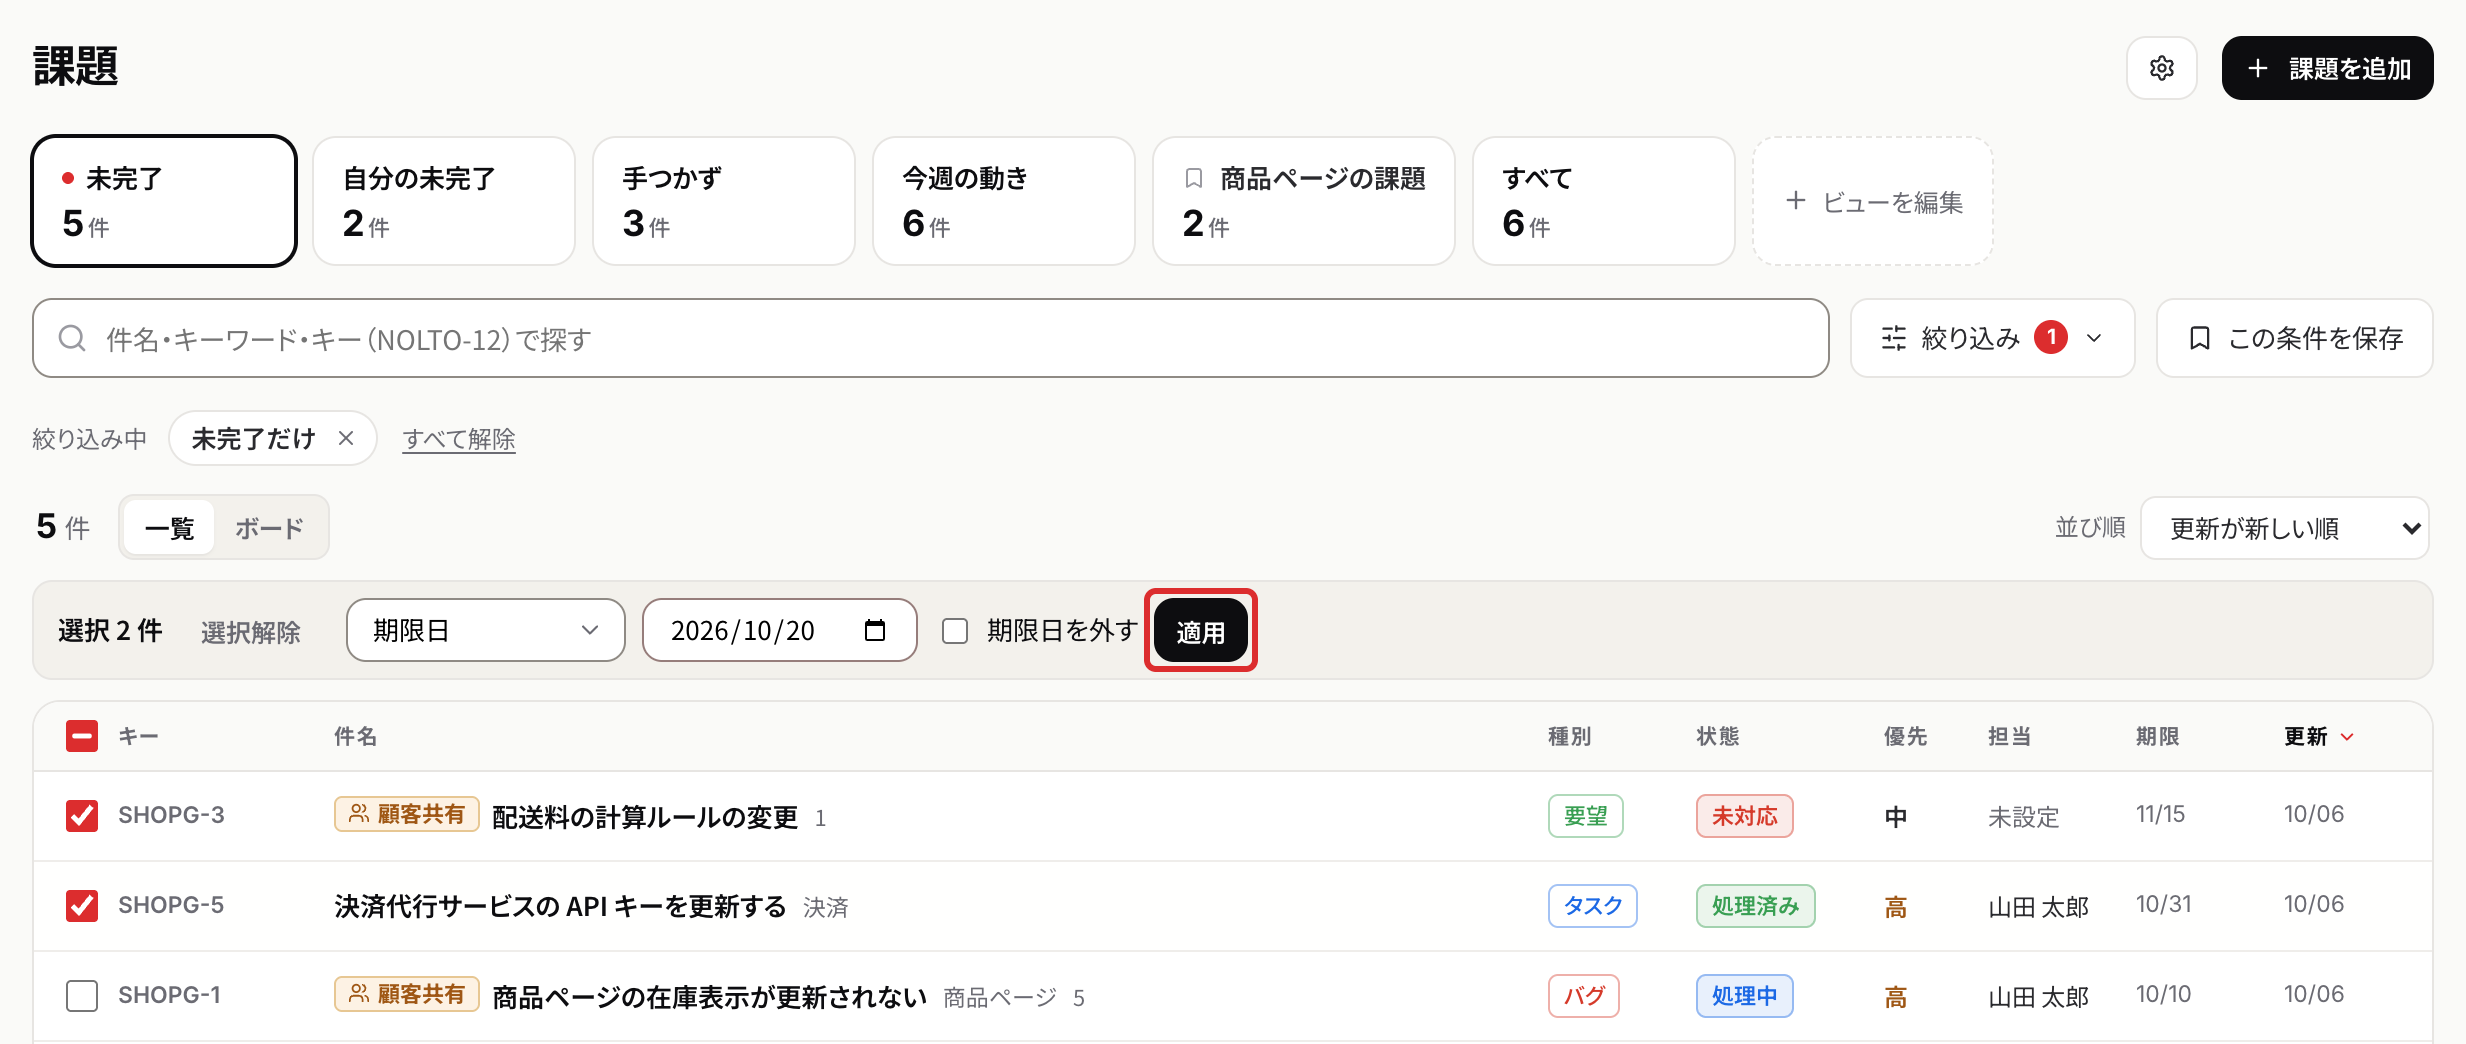
Task: Click the すべて解除 link
Action: 459,439
